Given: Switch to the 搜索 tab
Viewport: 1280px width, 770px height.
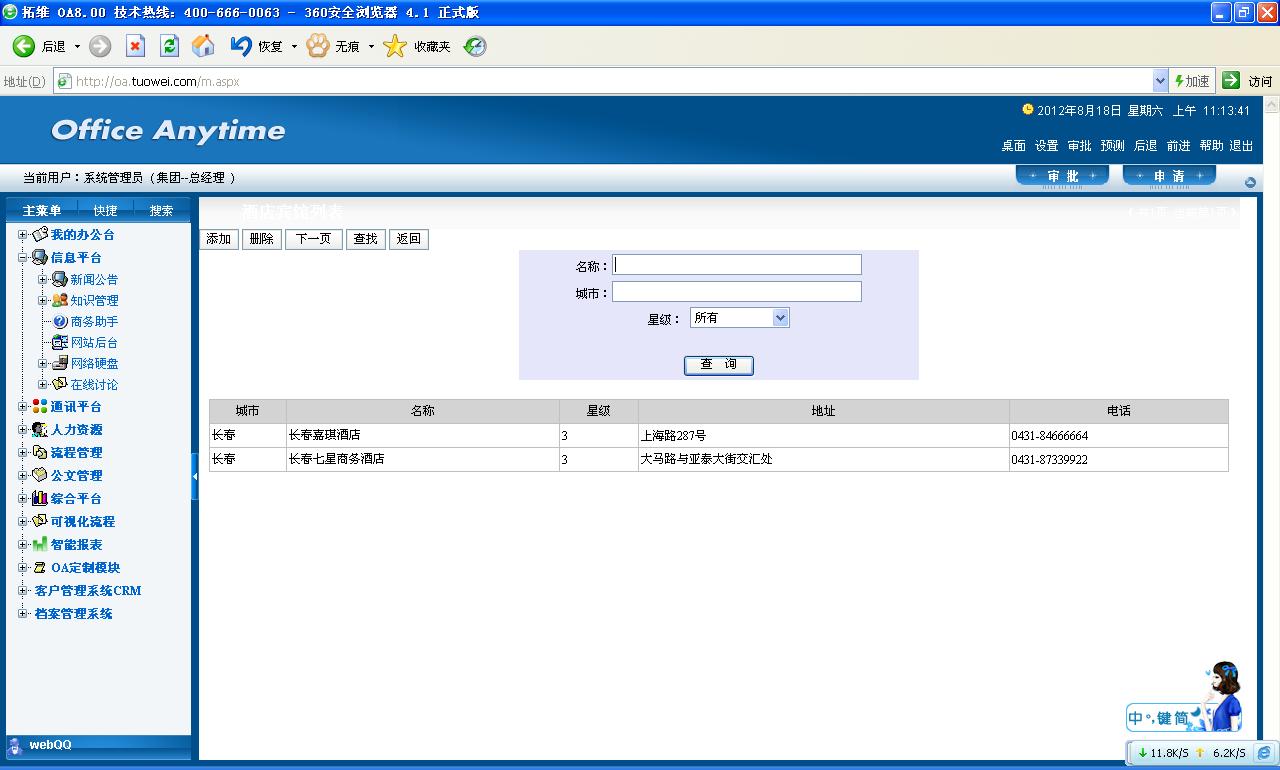Looking at the screenshot, I should tap(161, 210).
